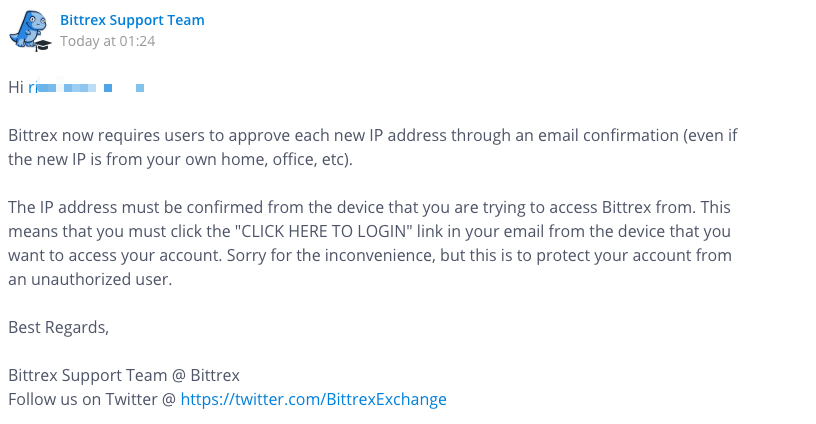Click the 'Bittrex Support Team @ Bittrex' signature line
The width and height of the screenshot is (816, 424).
point(124,375)
